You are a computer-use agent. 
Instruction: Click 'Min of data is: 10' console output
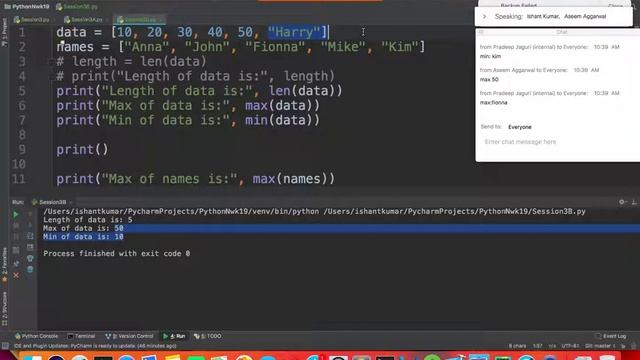83,237
